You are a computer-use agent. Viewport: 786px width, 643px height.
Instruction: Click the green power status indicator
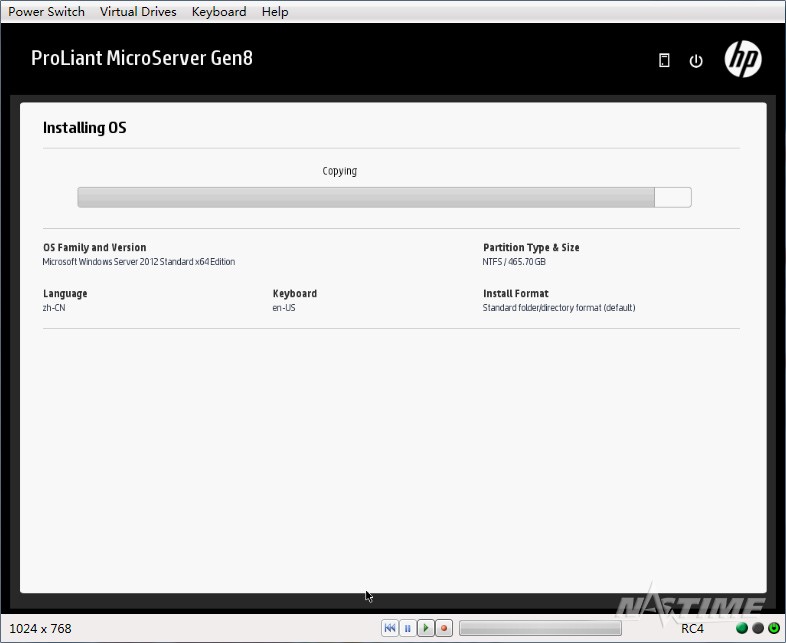pos(774,628)
